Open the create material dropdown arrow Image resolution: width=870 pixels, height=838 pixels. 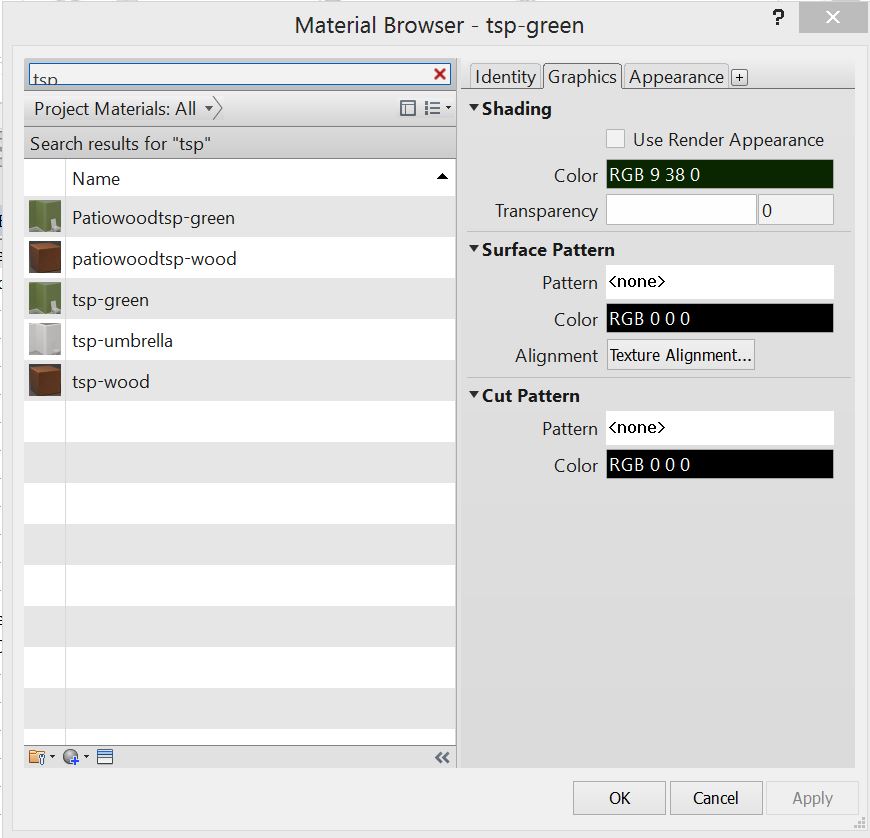point(86,756)
